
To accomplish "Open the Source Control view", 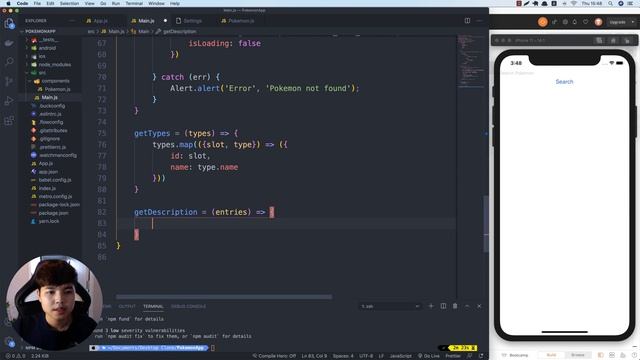I will pos(9,81).
